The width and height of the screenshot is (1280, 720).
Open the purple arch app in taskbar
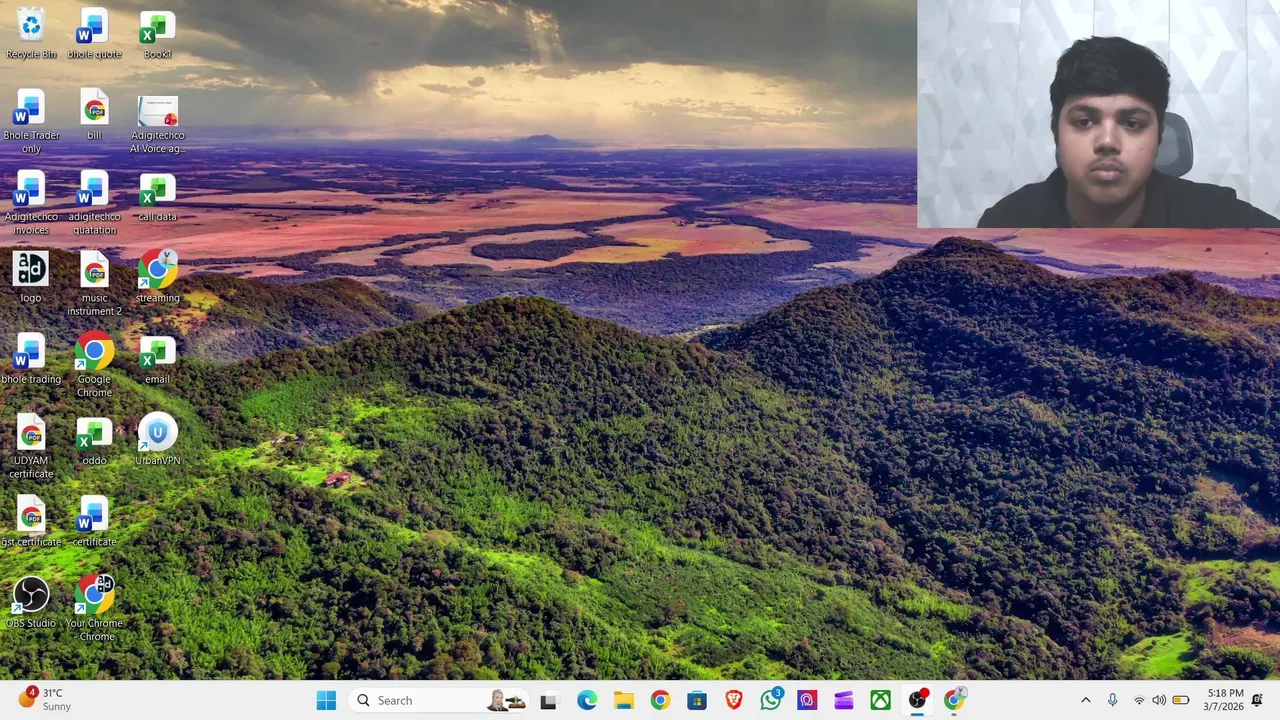tap(807, 700)
